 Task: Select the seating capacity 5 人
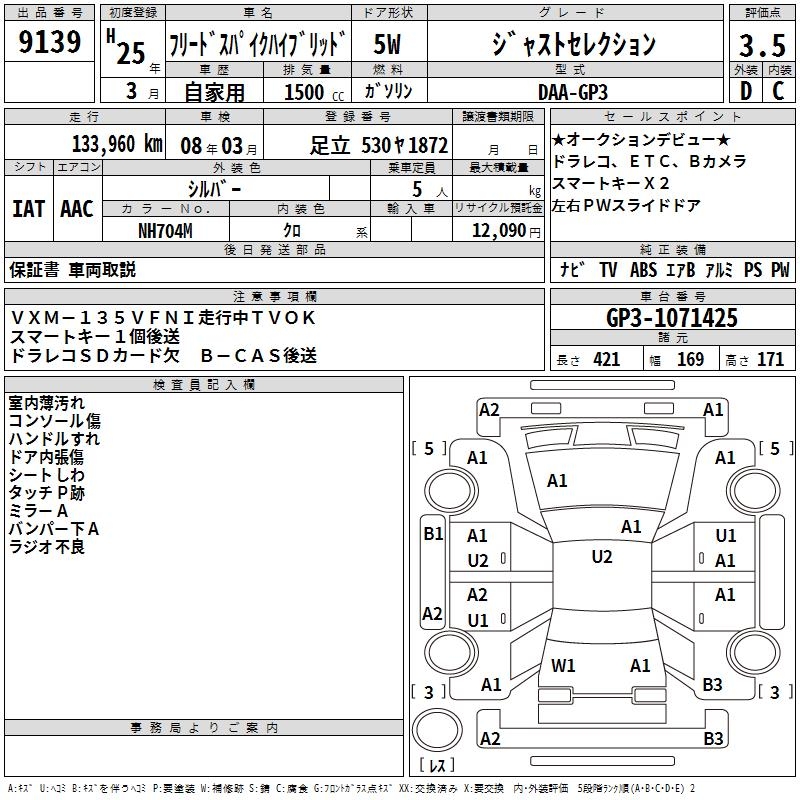430,190
